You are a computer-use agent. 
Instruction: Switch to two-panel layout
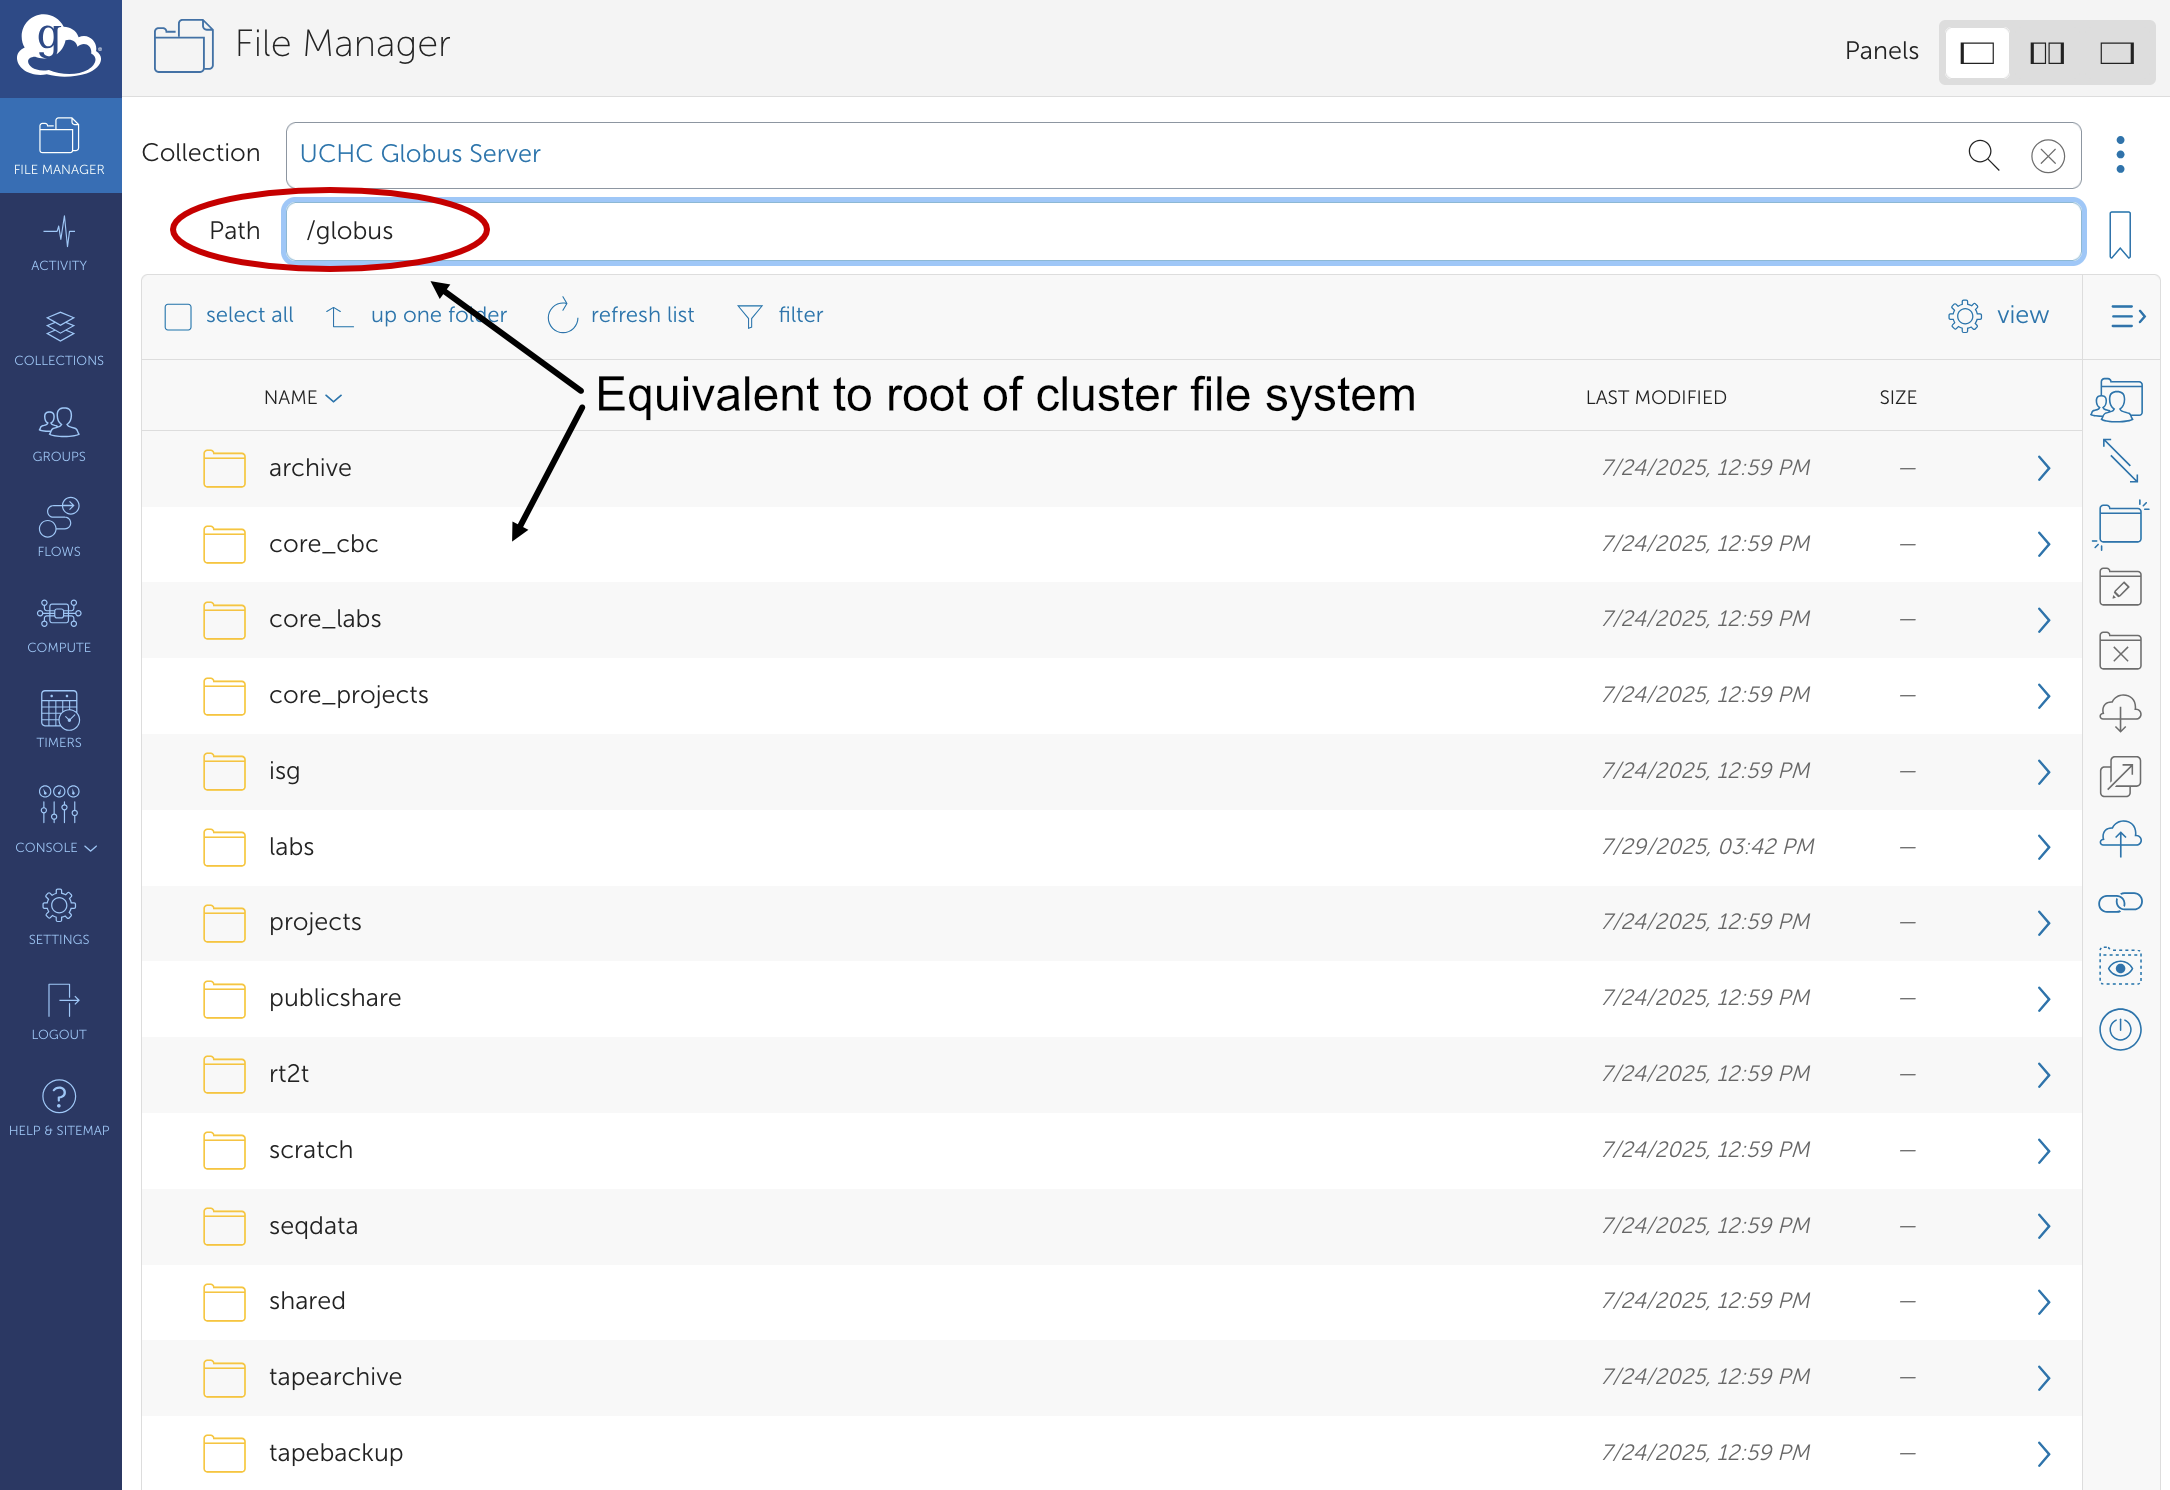click(x=2047, y=52)
